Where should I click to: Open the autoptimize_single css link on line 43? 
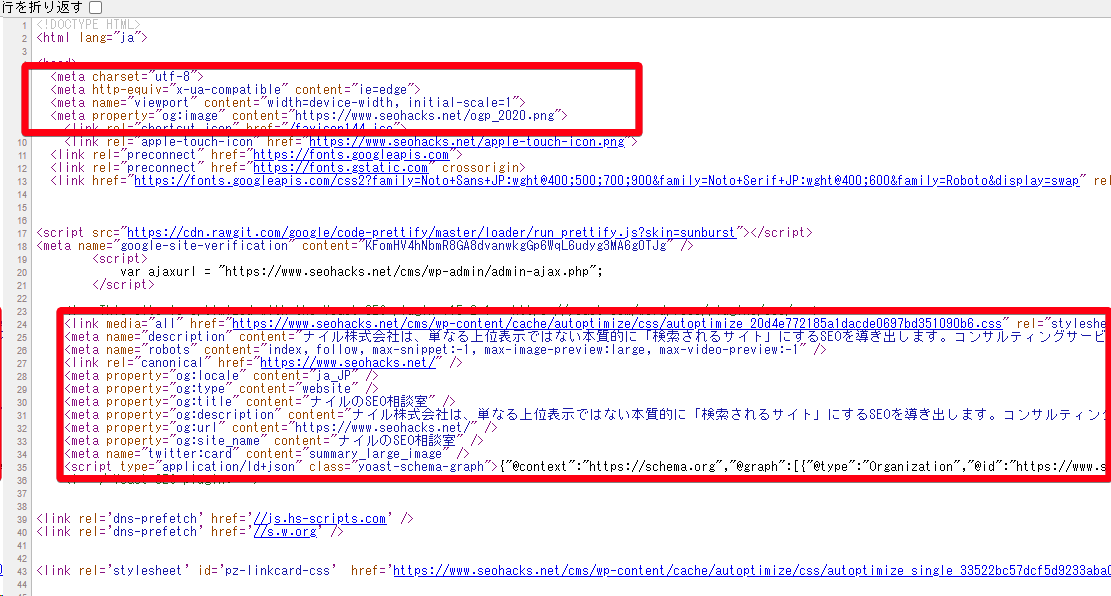pos(751,570)
